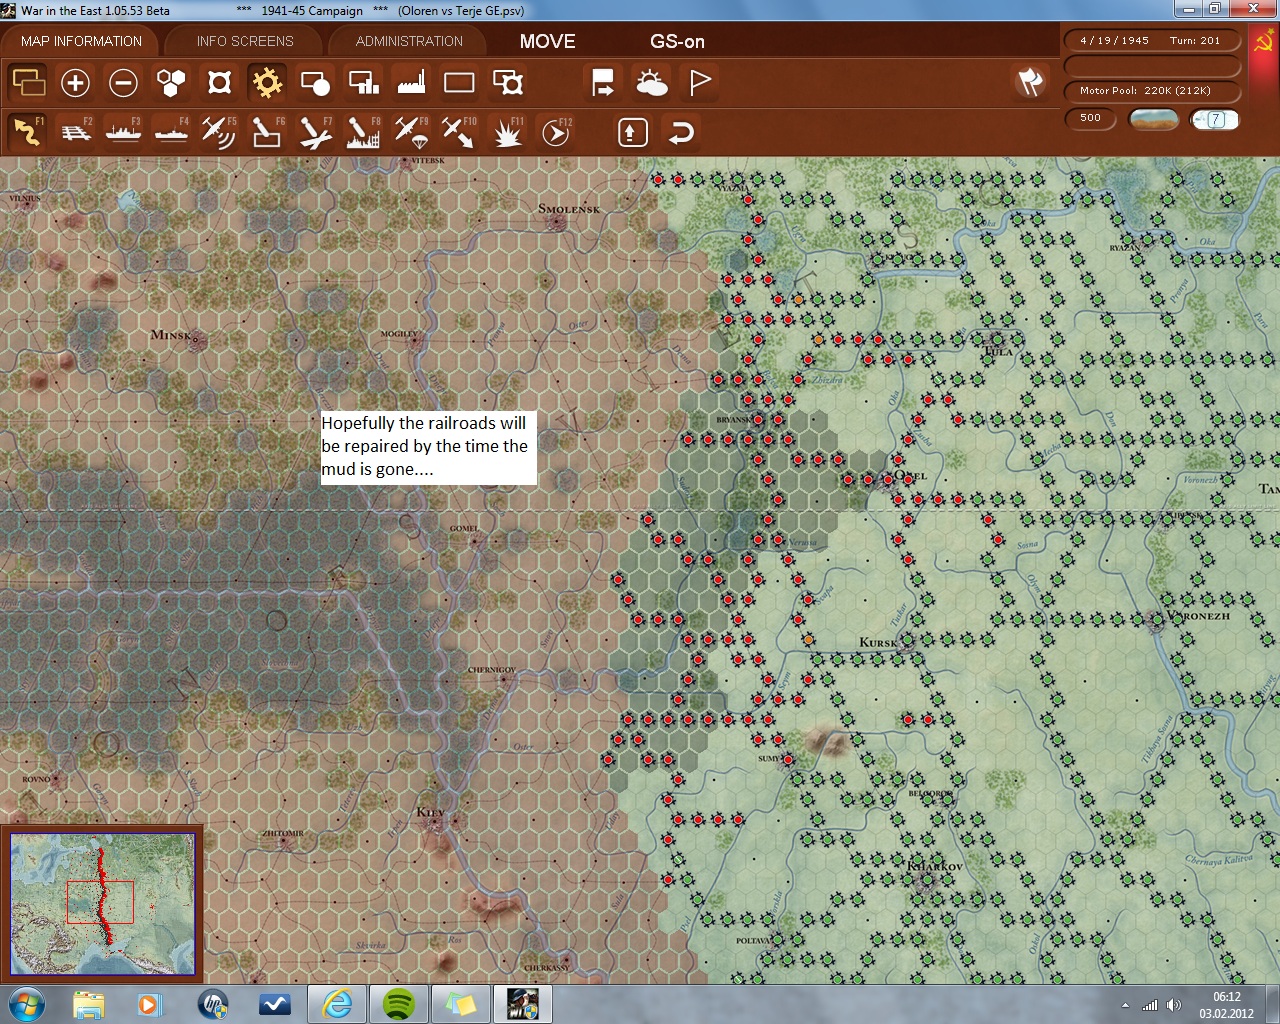Toggle the weather sun-and-cloud icon
The height and width of the screenshot is (1024, 1280).
(x=651, y=82)
